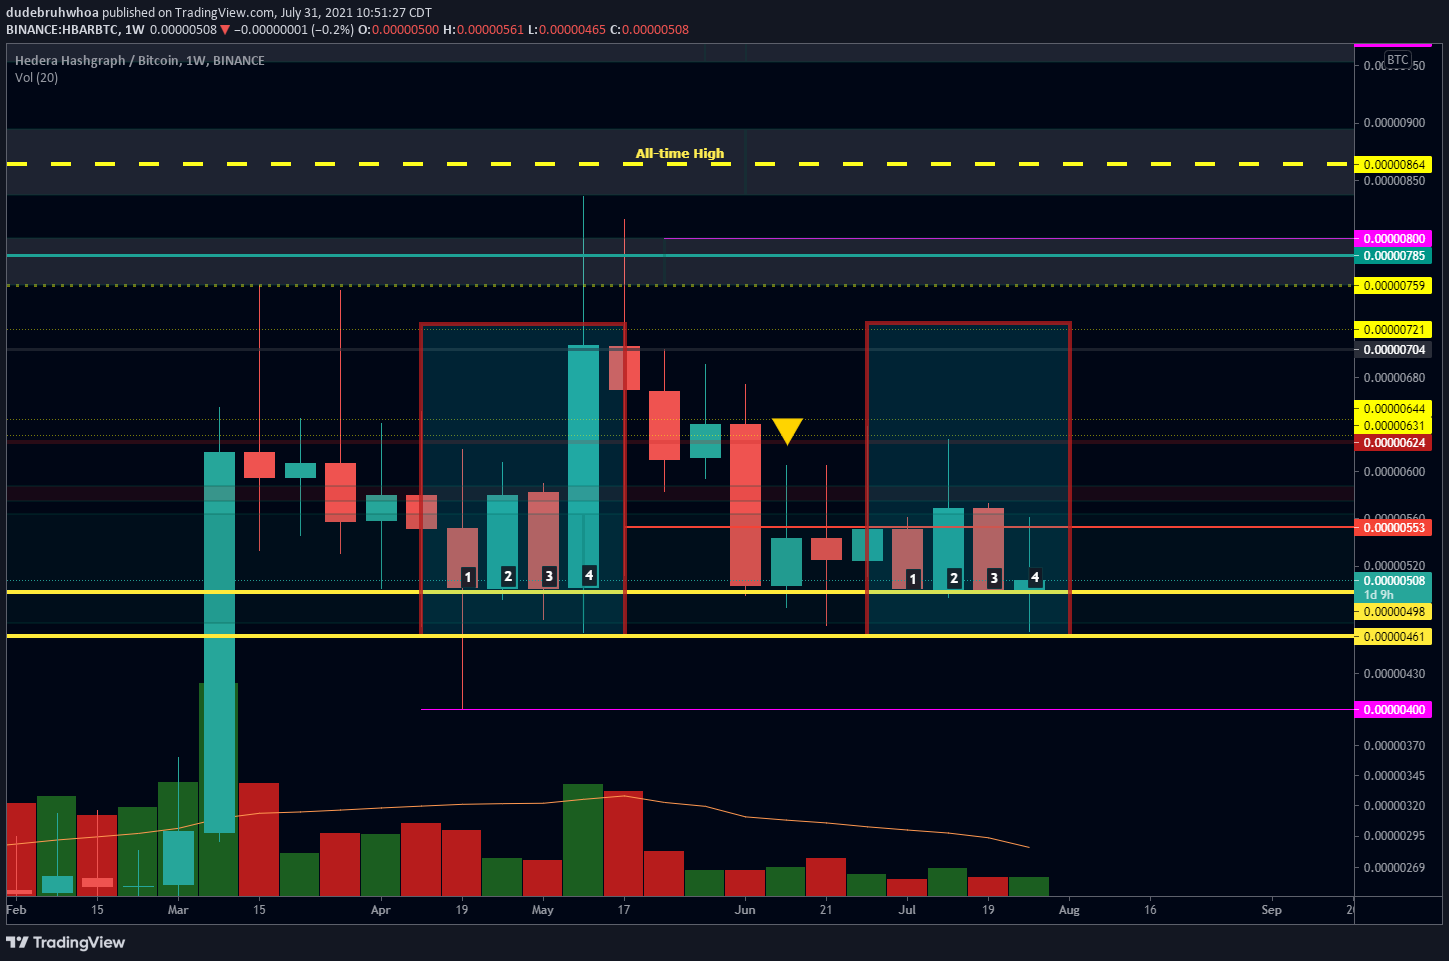Click the 0.00000295 price axis value
This screenshot has width=1449, height=961.
click(x=1395, y=836)
